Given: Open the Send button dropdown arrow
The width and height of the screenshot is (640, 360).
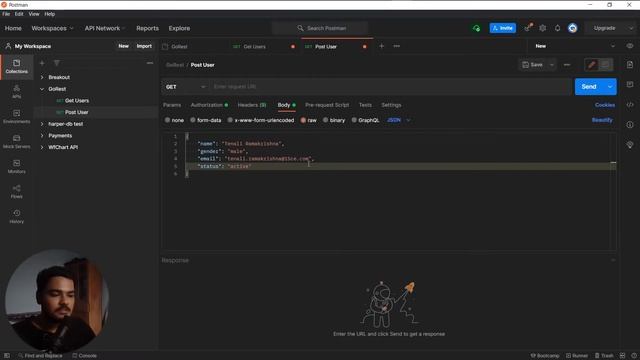Looking at the screenshot, I should [x=610, y=87].
